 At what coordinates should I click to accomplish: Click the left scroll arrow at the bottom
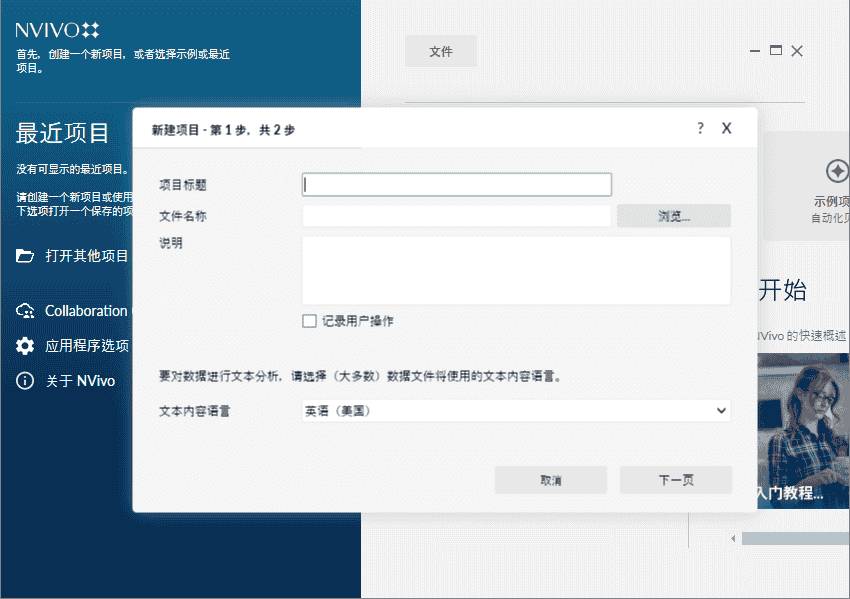[x=733, y=538]
